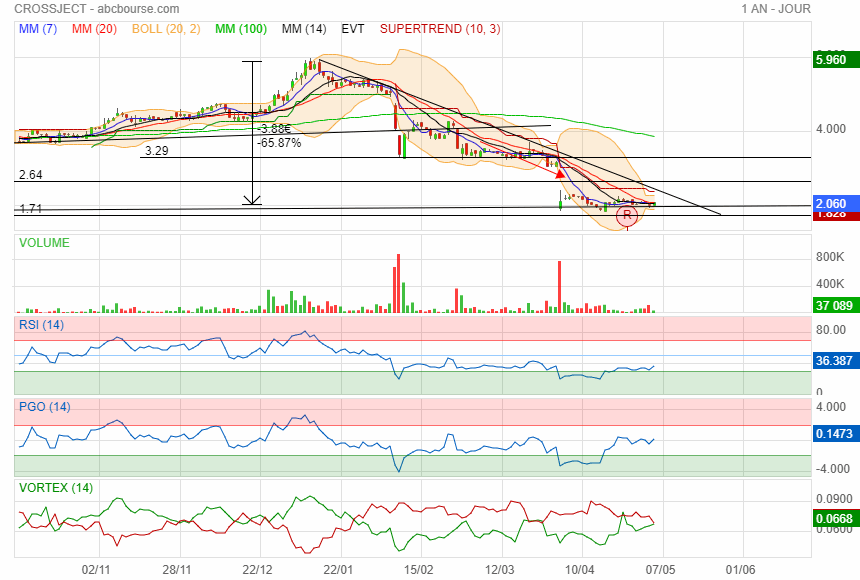Click the red triangle marker on the price chart

[x=559, y=173]
